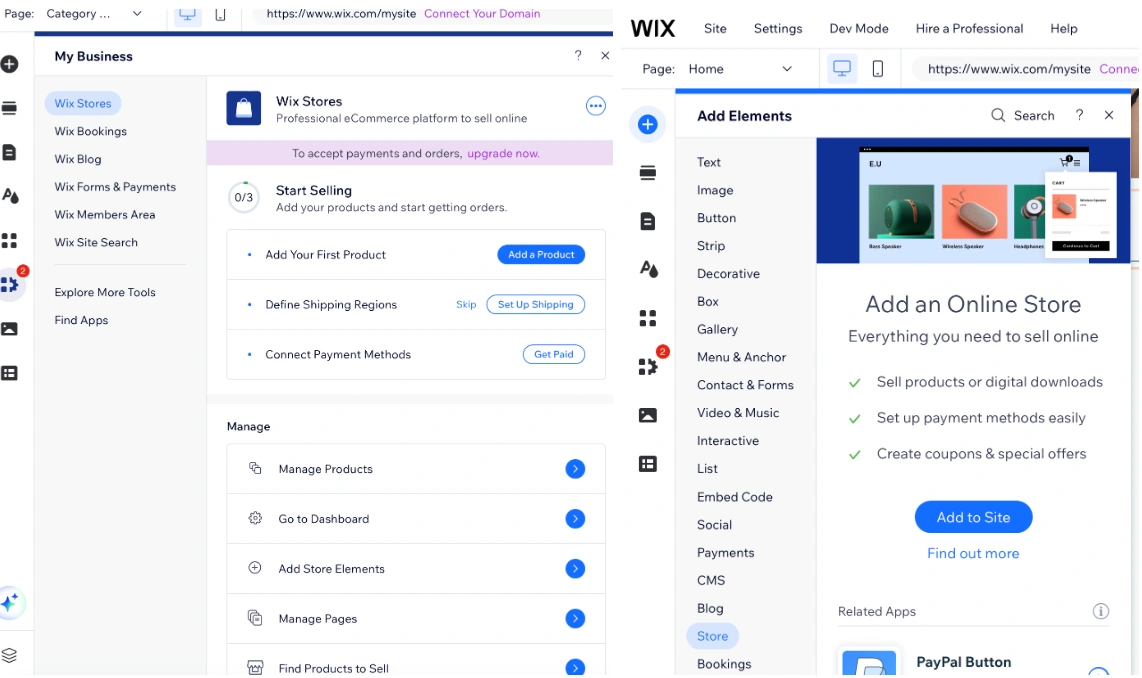Open Layers icon at bottom left
Viewport: 1142px width, 678px height.
click(x=9, y=655)
